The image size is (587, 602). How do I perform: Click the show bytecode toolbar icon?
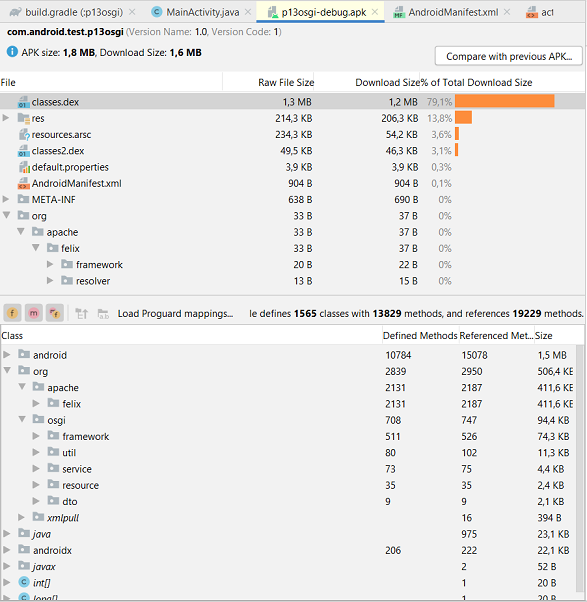click(x=81, y=314)
